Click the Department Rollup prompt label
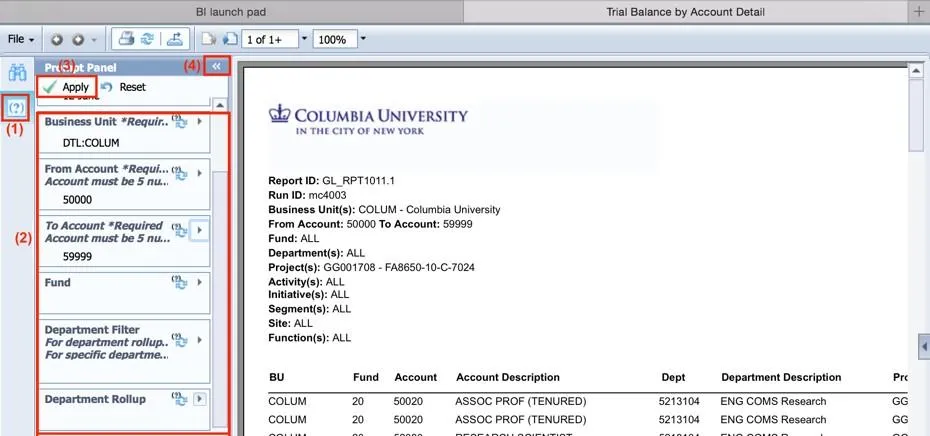 click(95, 399)
